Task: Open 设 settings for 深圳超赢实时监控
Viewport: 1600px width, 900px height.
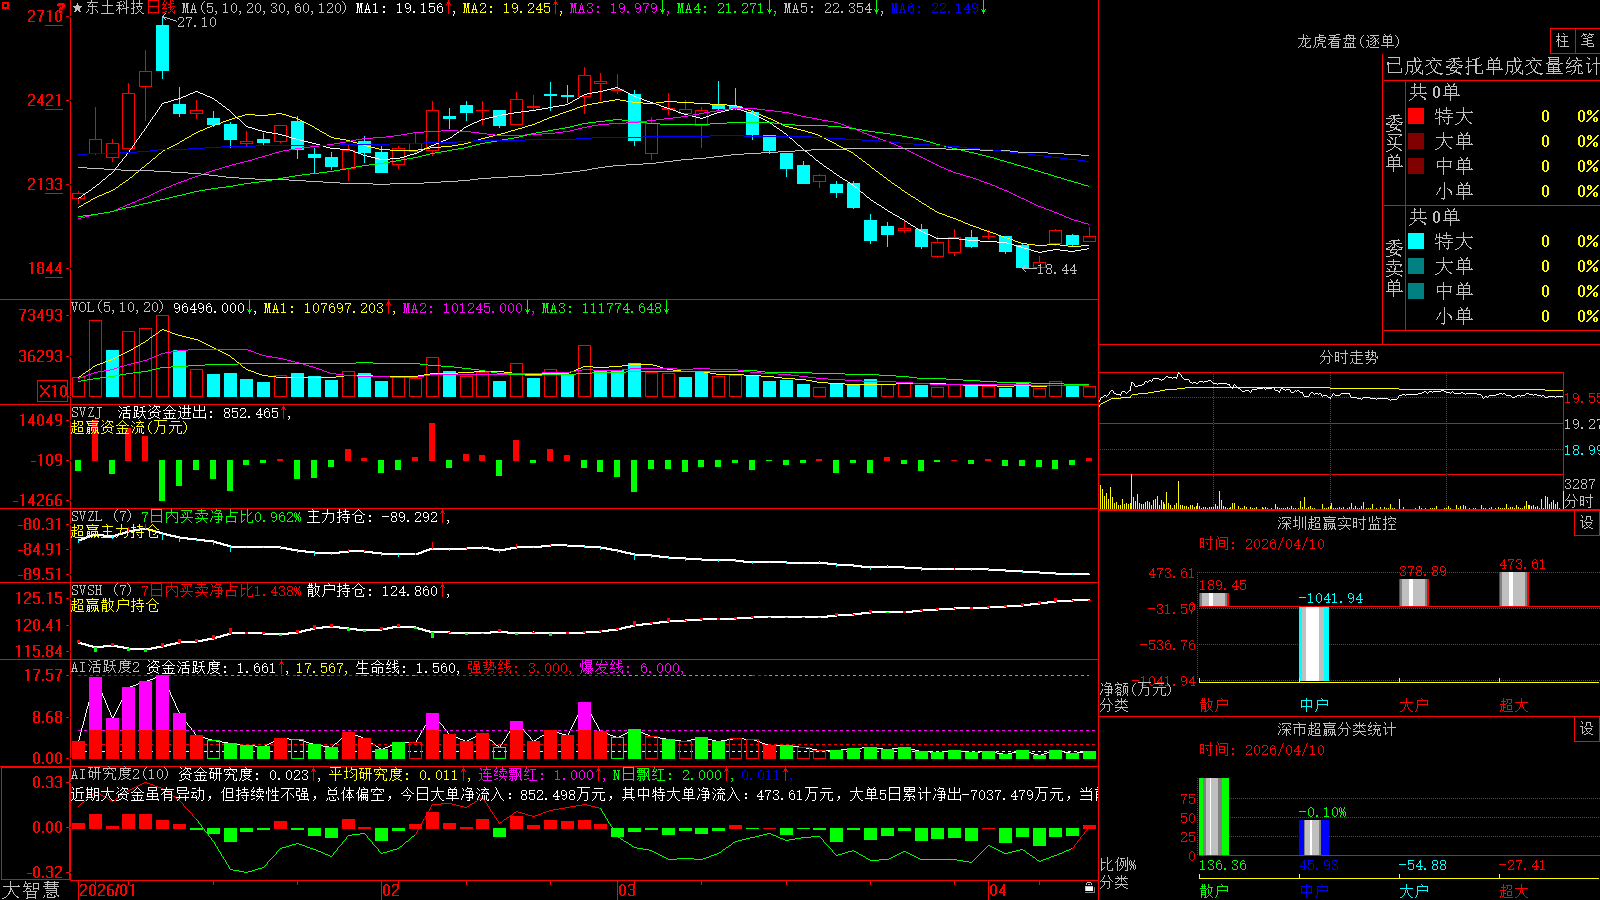Action: point(1587,523)
